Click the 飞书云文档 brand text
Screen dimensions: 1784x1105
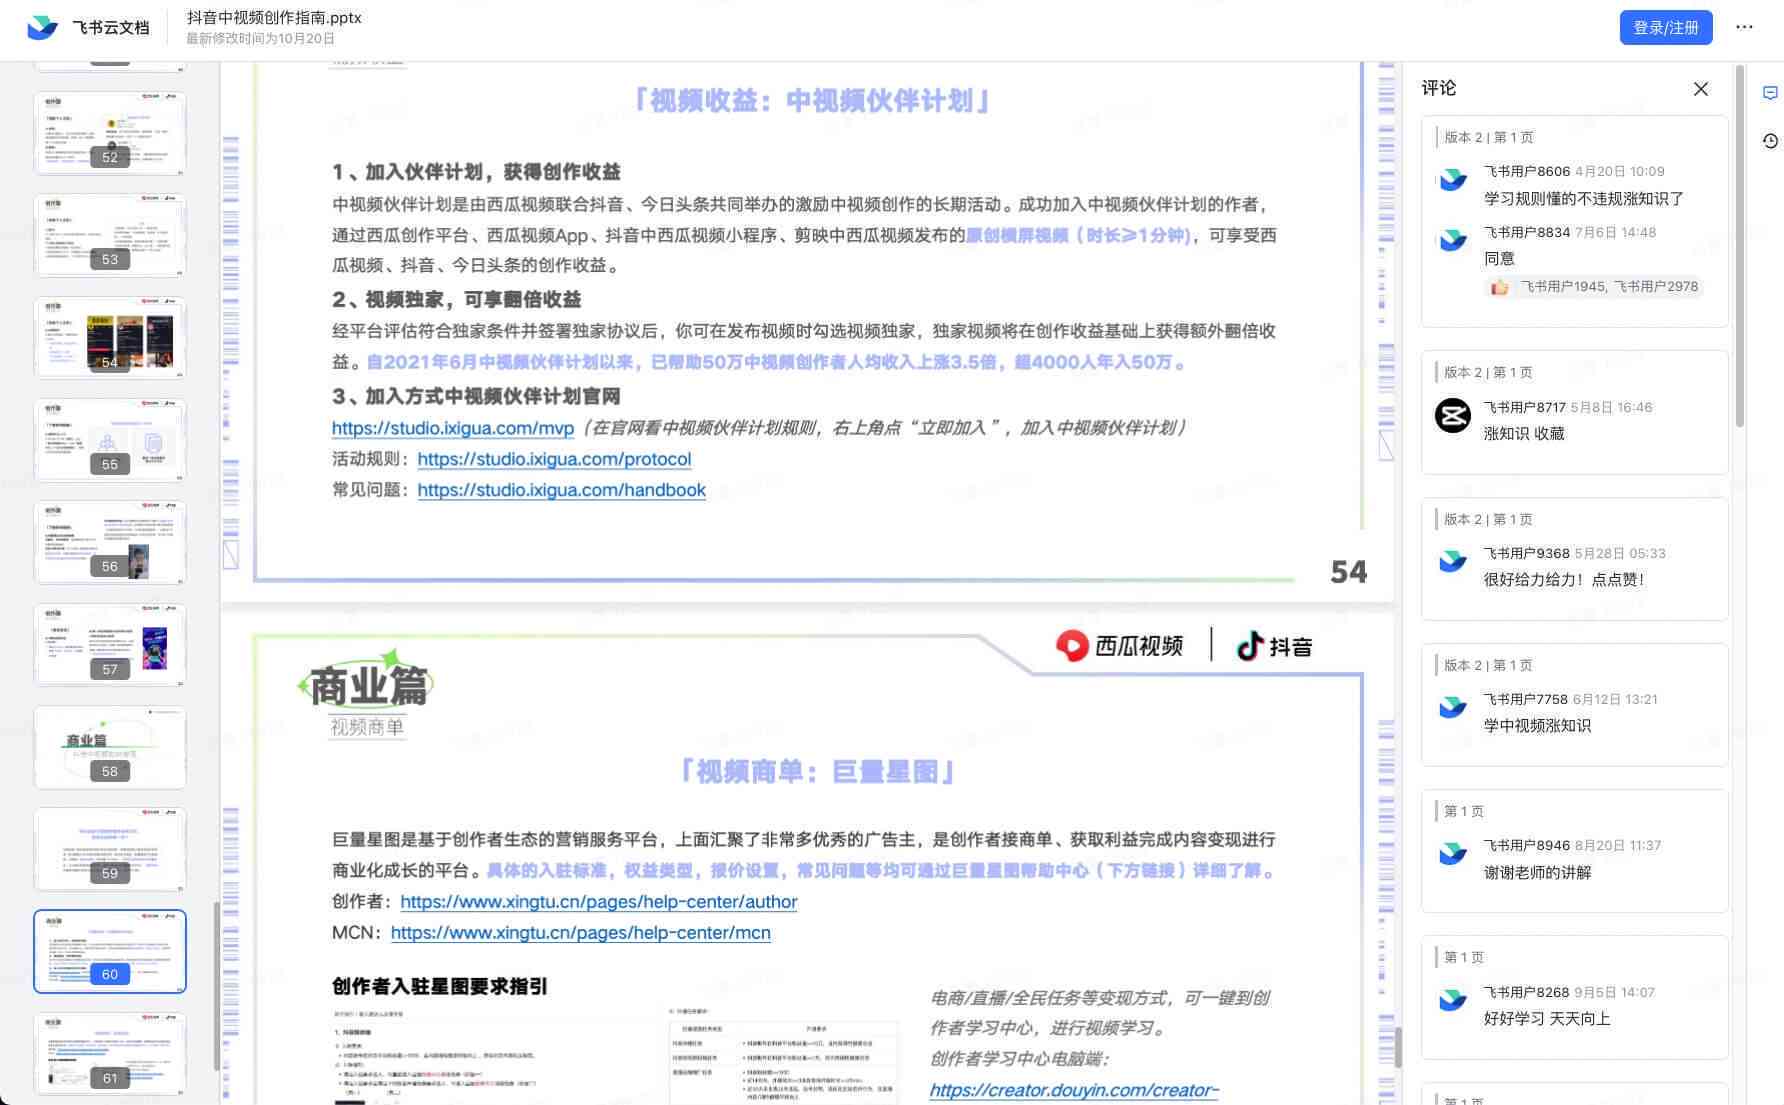(x=111, y=28)
